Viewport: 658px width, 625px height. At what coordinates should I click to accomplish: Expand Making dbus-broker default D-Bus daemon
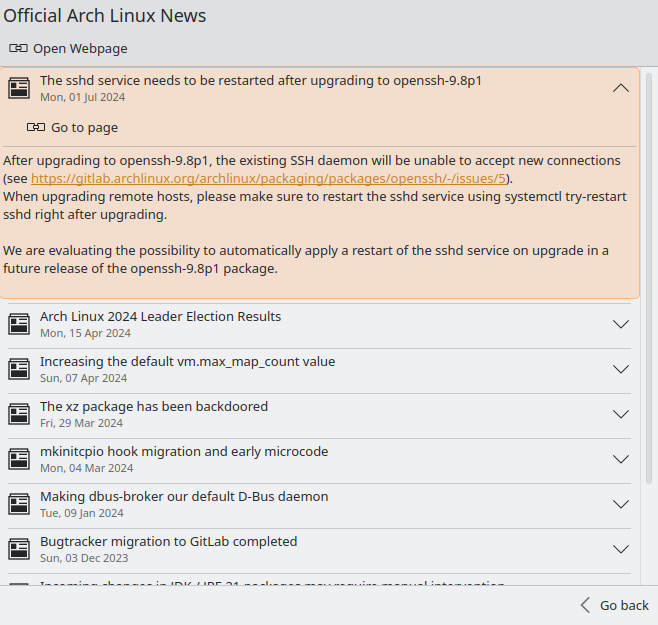621,504
